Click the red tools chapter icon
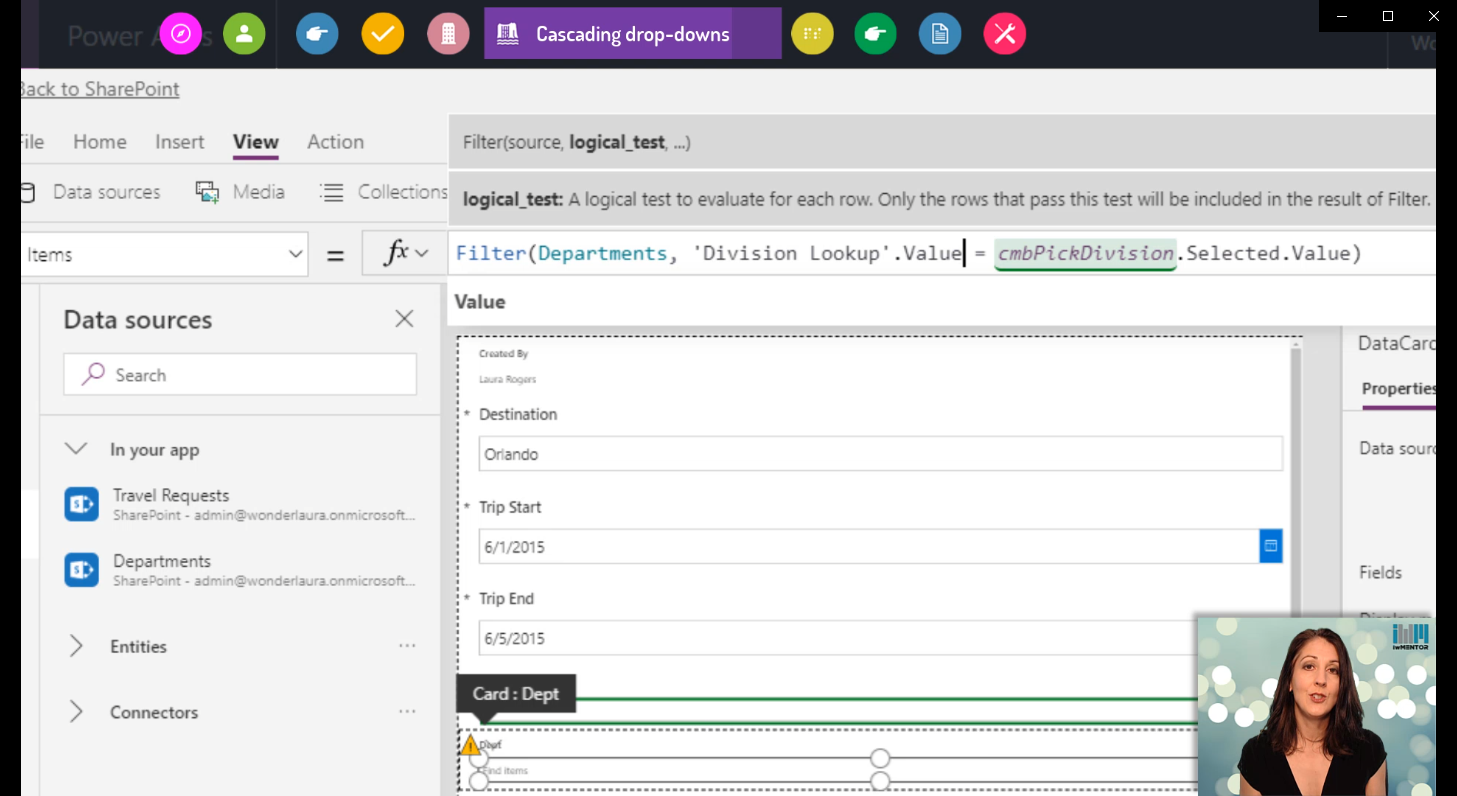 pyautogui.click(x=1005, y=34)
